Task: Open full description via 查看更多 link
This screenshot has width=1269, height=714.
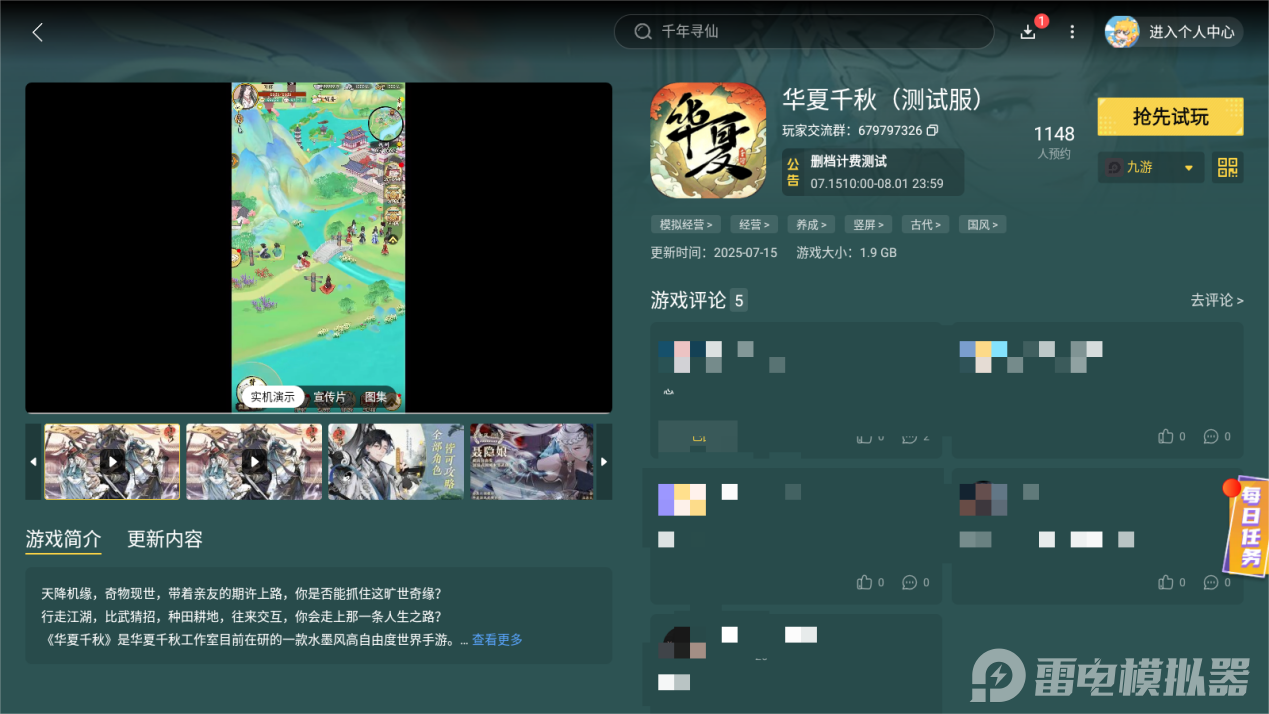Action: click(x=496, y=639)
